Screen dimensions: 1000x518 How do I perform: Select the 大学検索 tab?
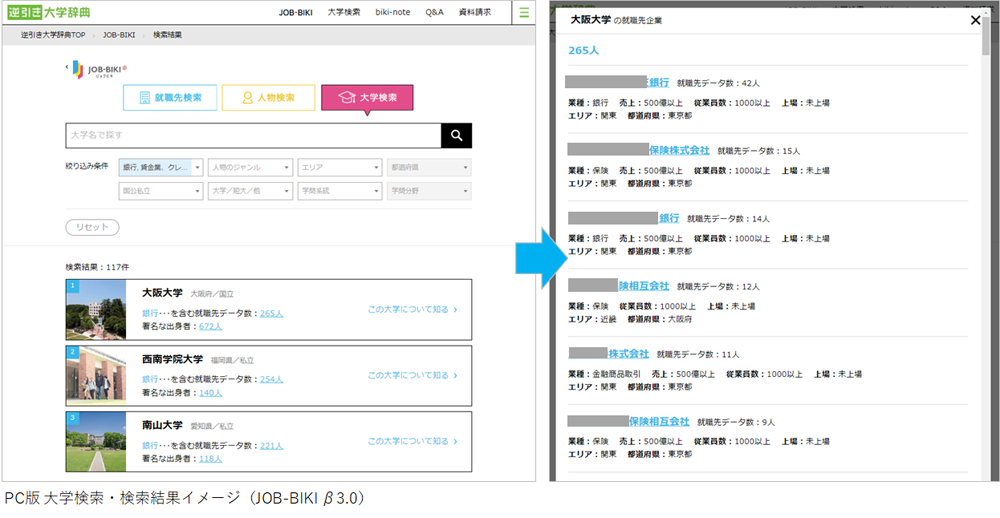point(367,98)
